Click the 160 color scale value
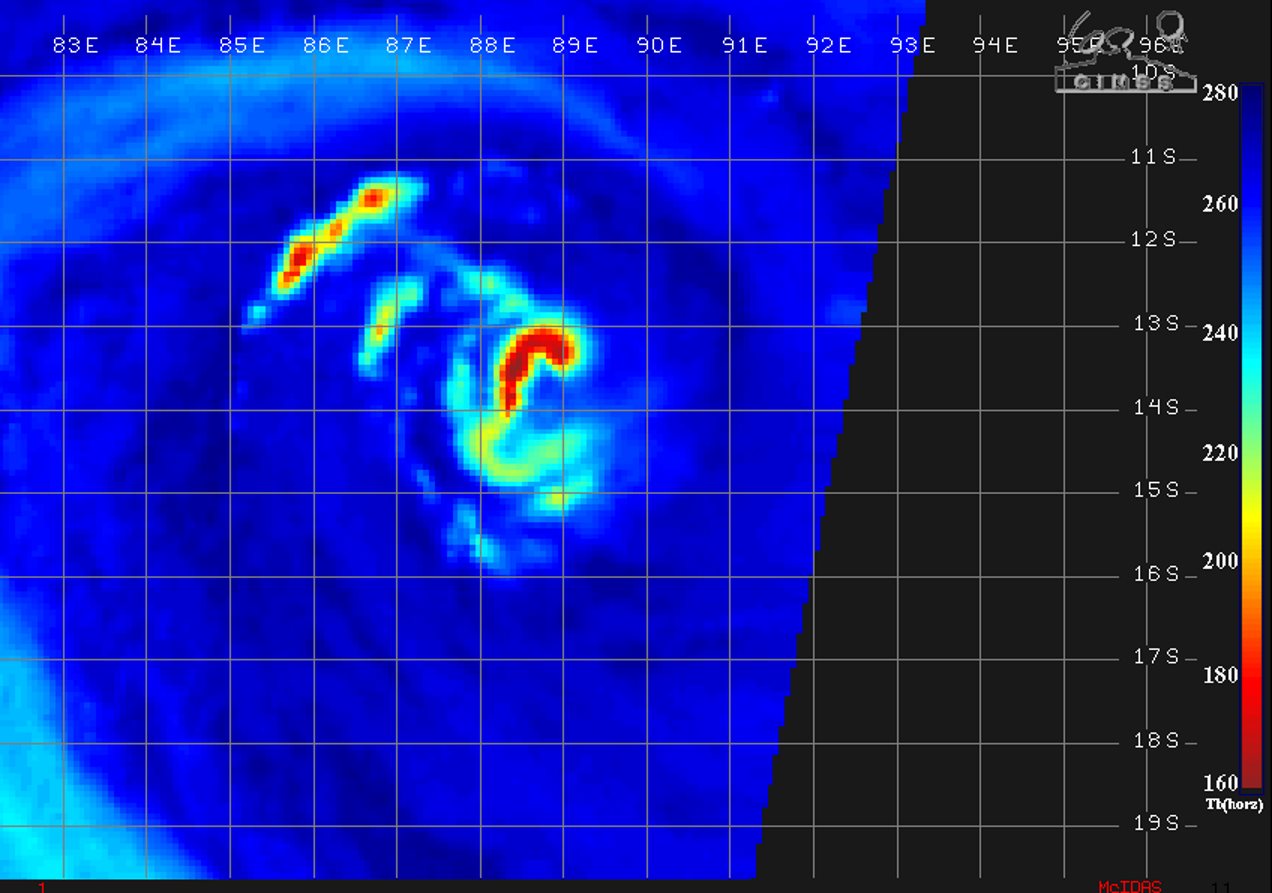1272x893 pixels. click(x=1220, y=782)
